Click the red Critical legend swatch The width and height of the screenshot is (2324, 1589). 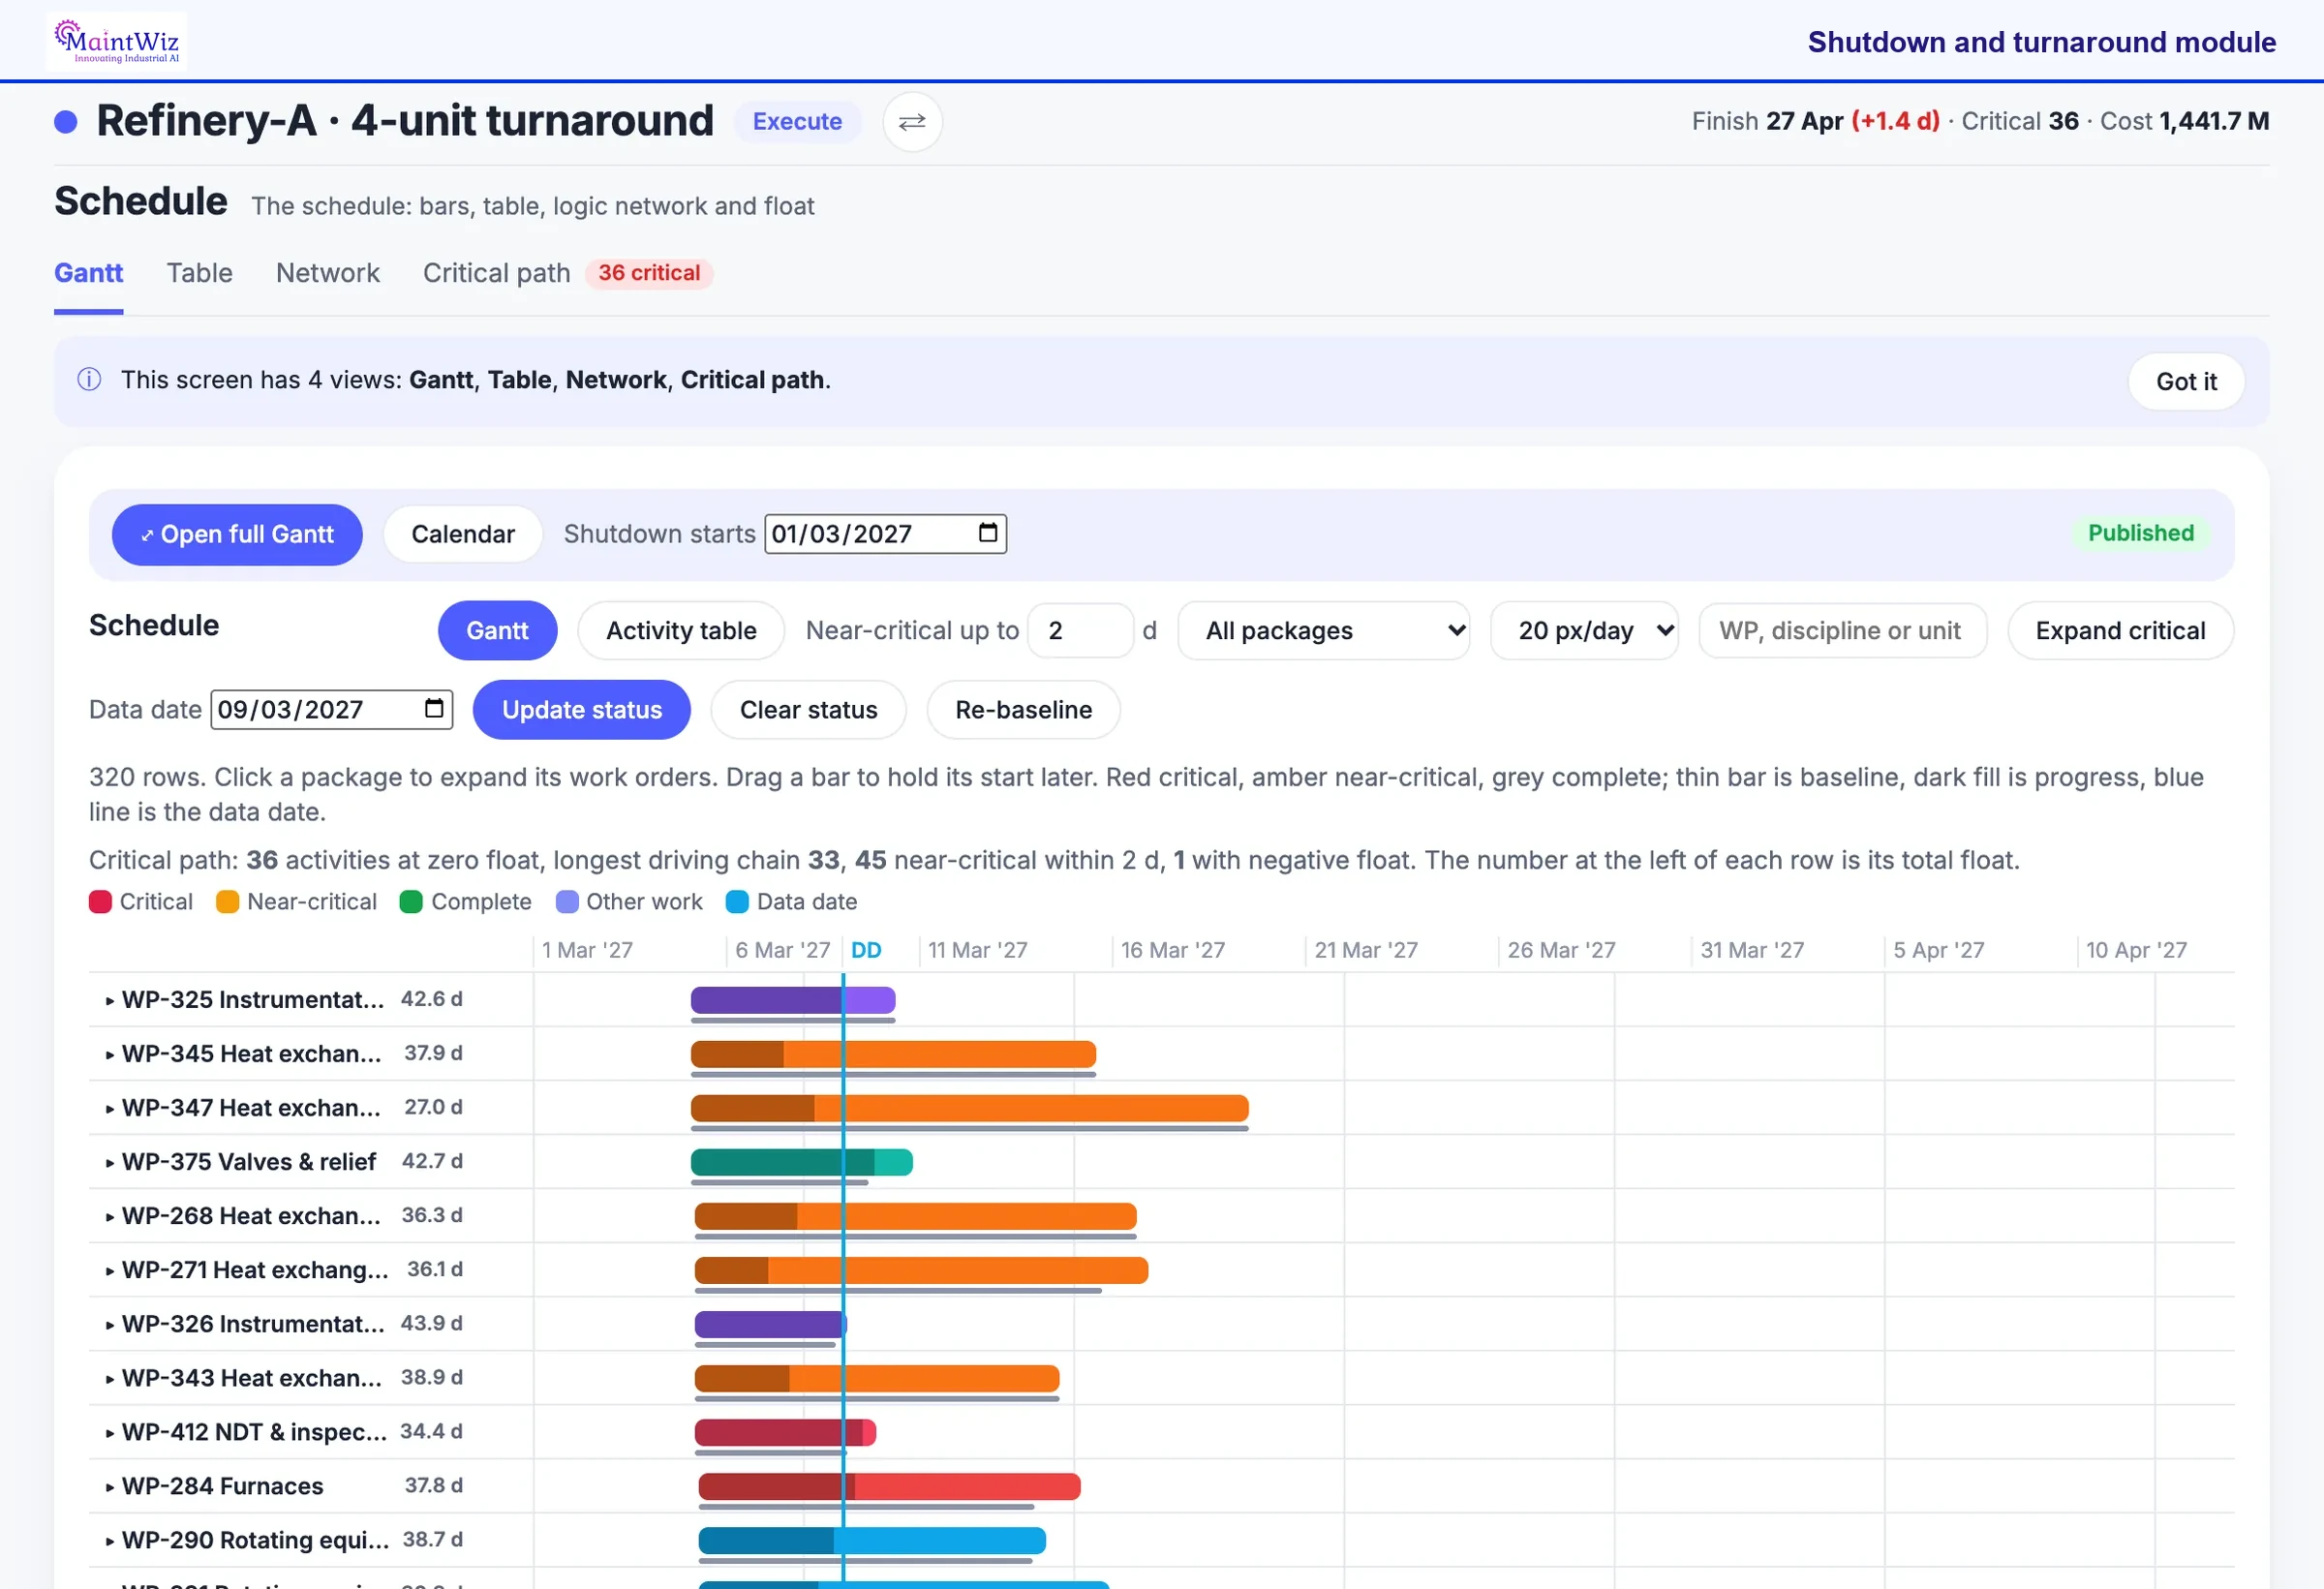[100, 902]
